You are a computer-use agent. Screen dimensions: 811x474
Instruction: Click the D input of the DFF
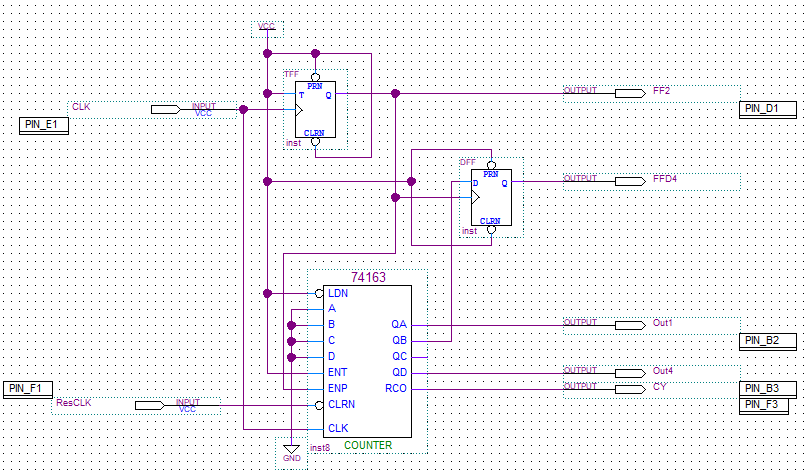point(475,183)
